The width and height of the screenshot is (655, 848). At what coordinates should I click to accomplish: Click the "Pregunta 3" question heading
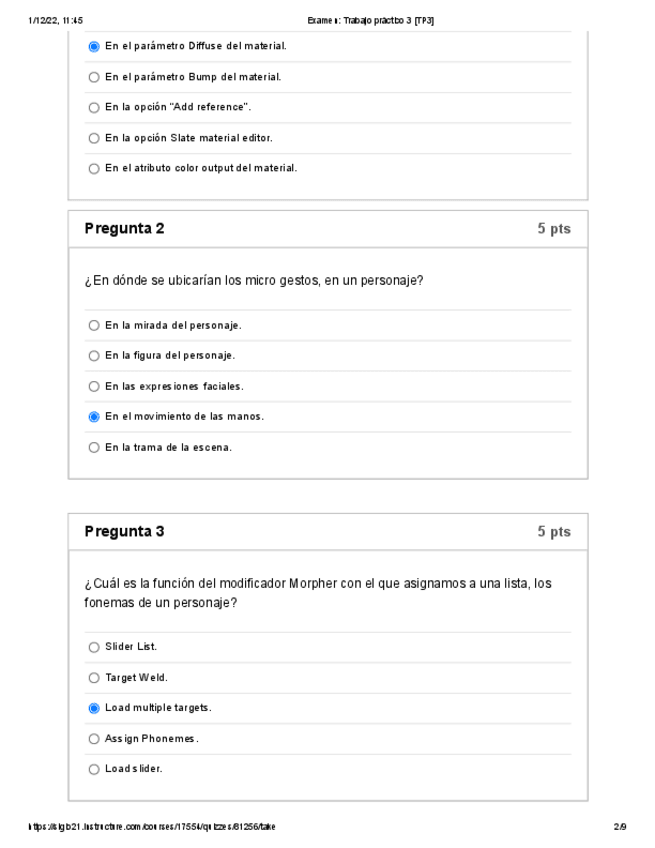point(125,531)
